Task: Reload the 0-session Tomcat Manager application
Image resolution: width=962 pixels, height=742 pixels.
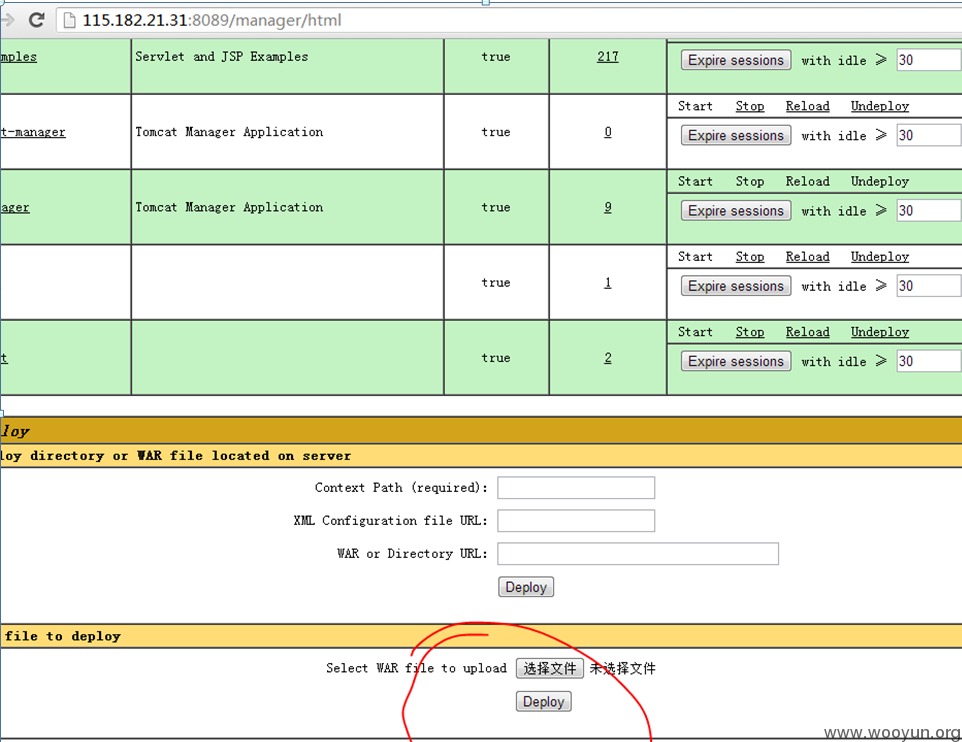Action: 807,106
